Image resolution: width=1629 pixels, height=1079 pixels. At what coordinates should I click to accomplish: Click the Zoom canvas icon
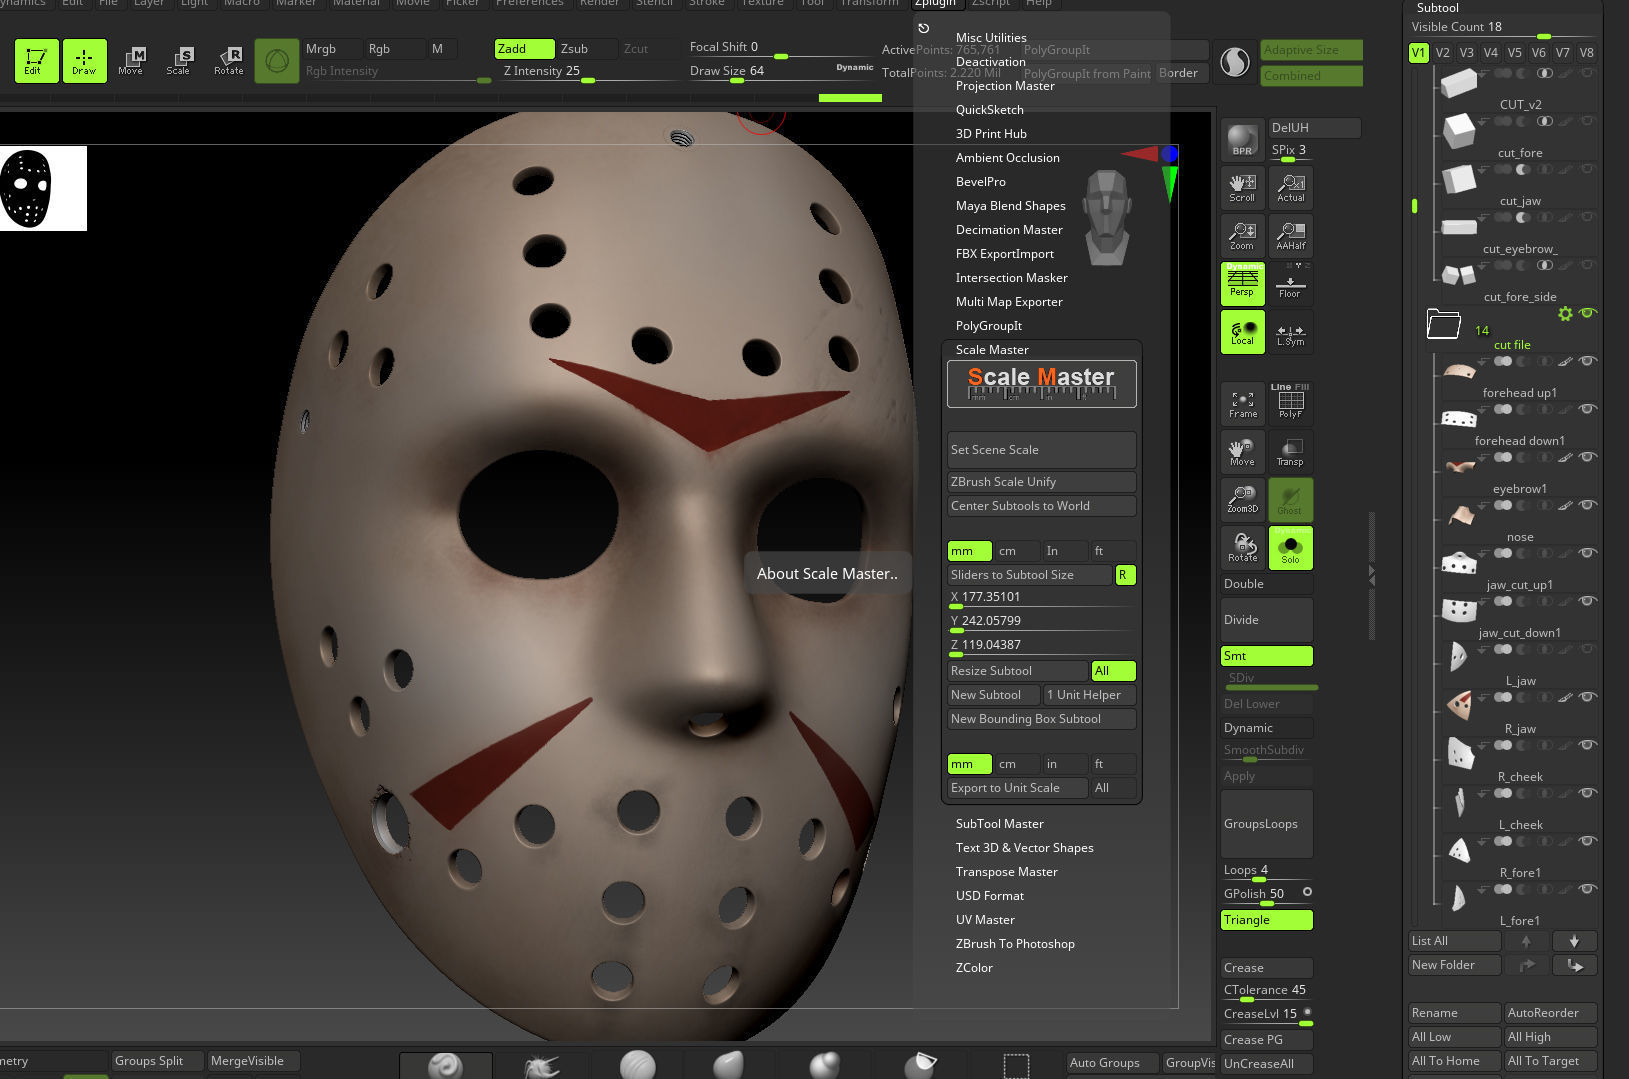[1242, 235]
